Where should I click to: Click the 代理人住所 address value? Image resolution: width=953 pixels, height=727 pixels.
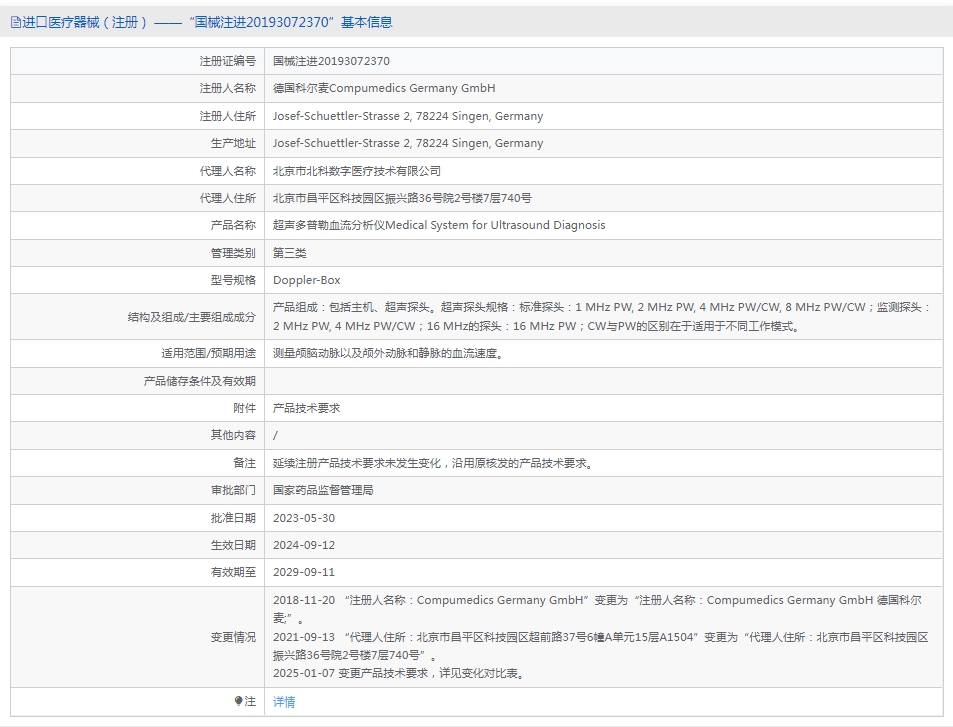402,198
